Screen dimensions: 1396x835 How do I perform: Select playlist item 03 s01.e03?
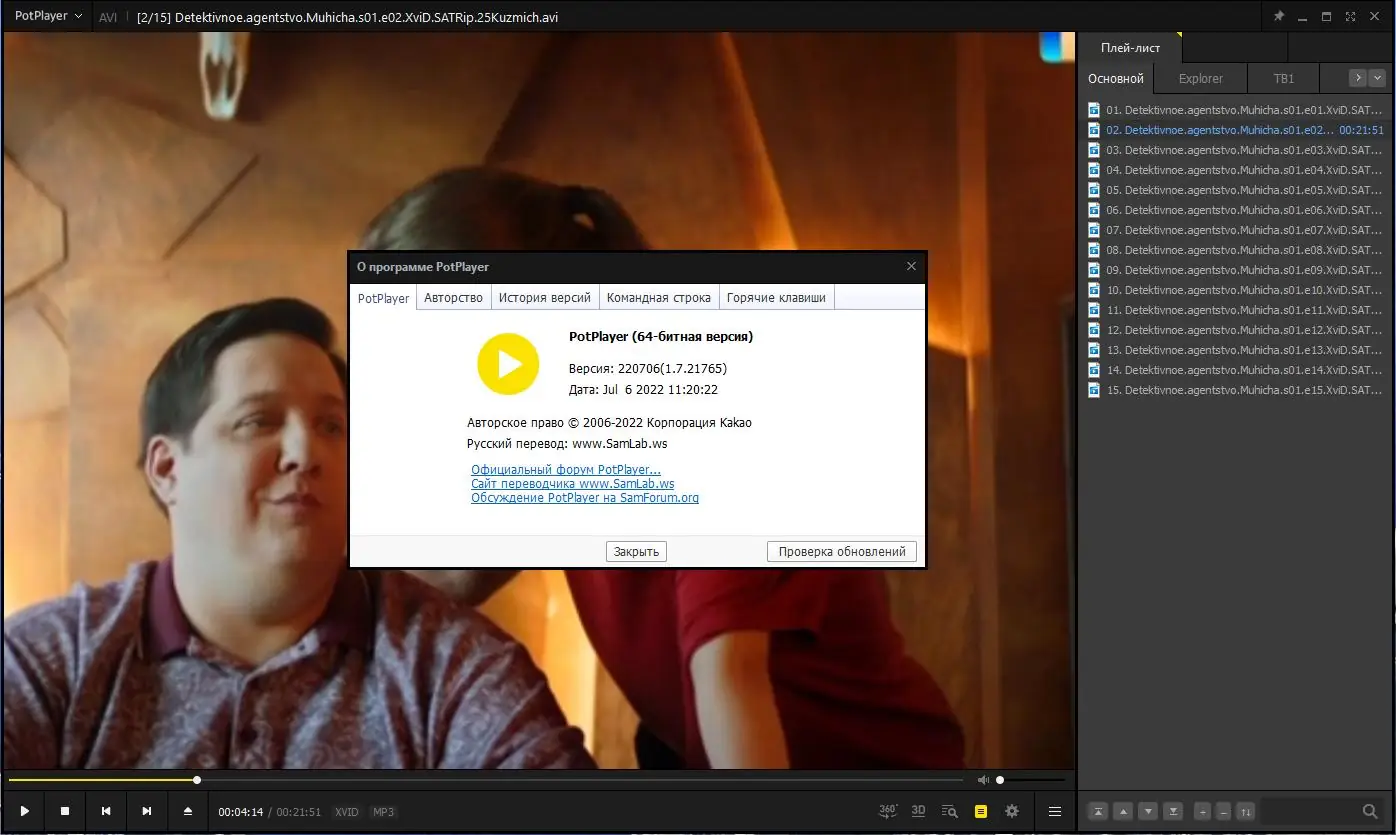coord(1236,150)
